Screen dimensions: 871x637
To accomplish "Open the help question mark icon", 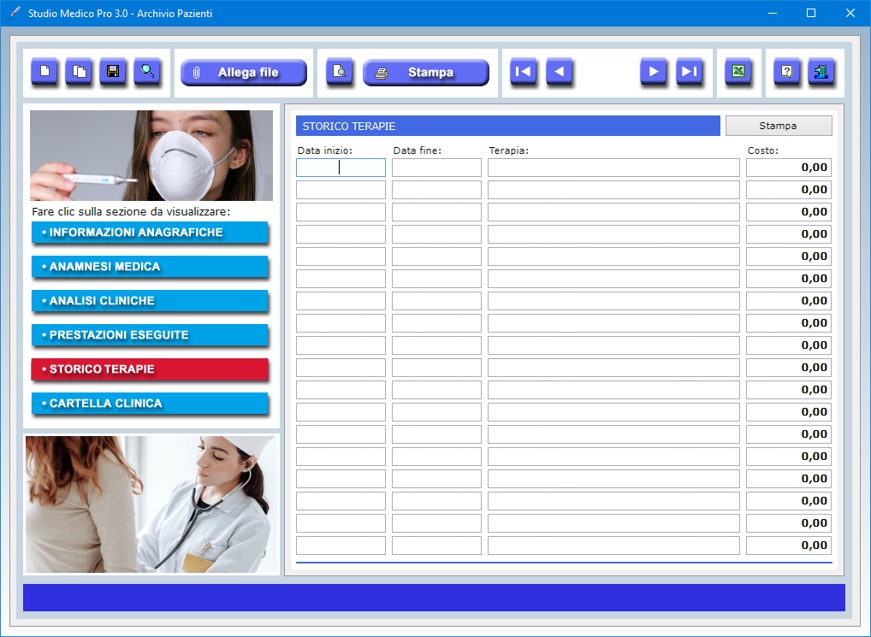I will [787, 72].
